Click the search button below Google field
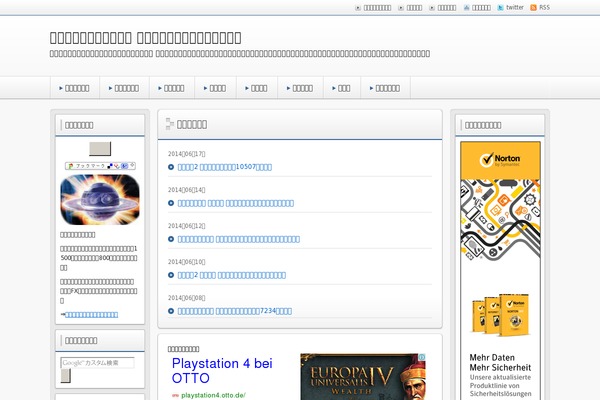 [65, 376]
